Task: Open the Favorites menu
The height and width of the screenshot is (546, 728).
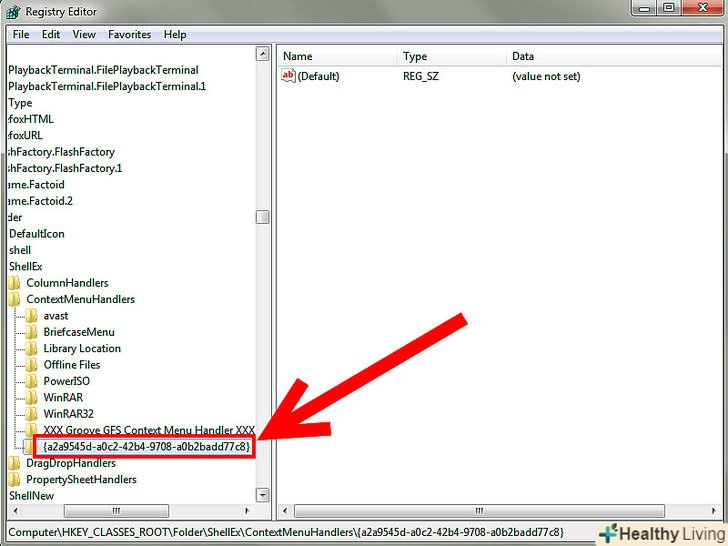Action: click(x=130, y=34)
